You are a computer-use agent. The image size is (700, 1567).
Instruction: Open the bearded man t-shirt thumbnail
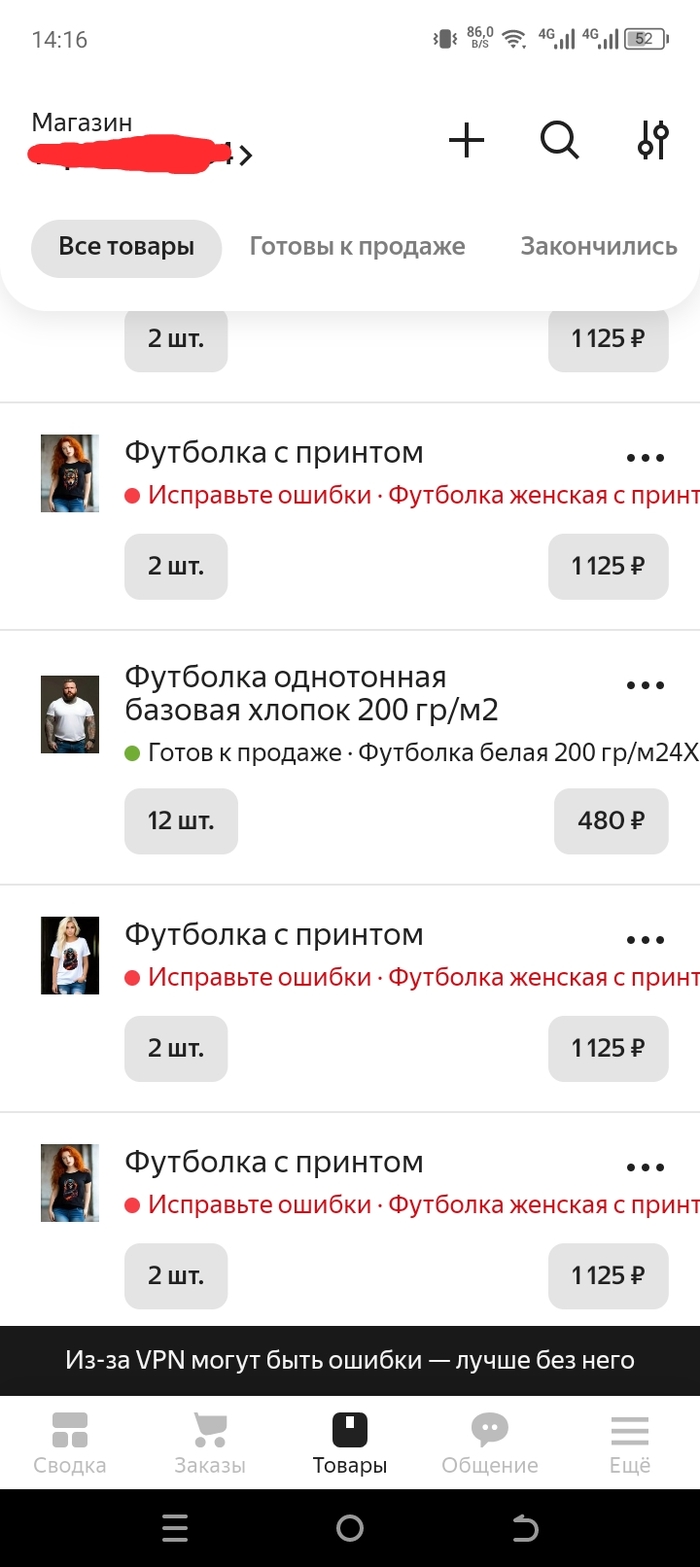70,714
